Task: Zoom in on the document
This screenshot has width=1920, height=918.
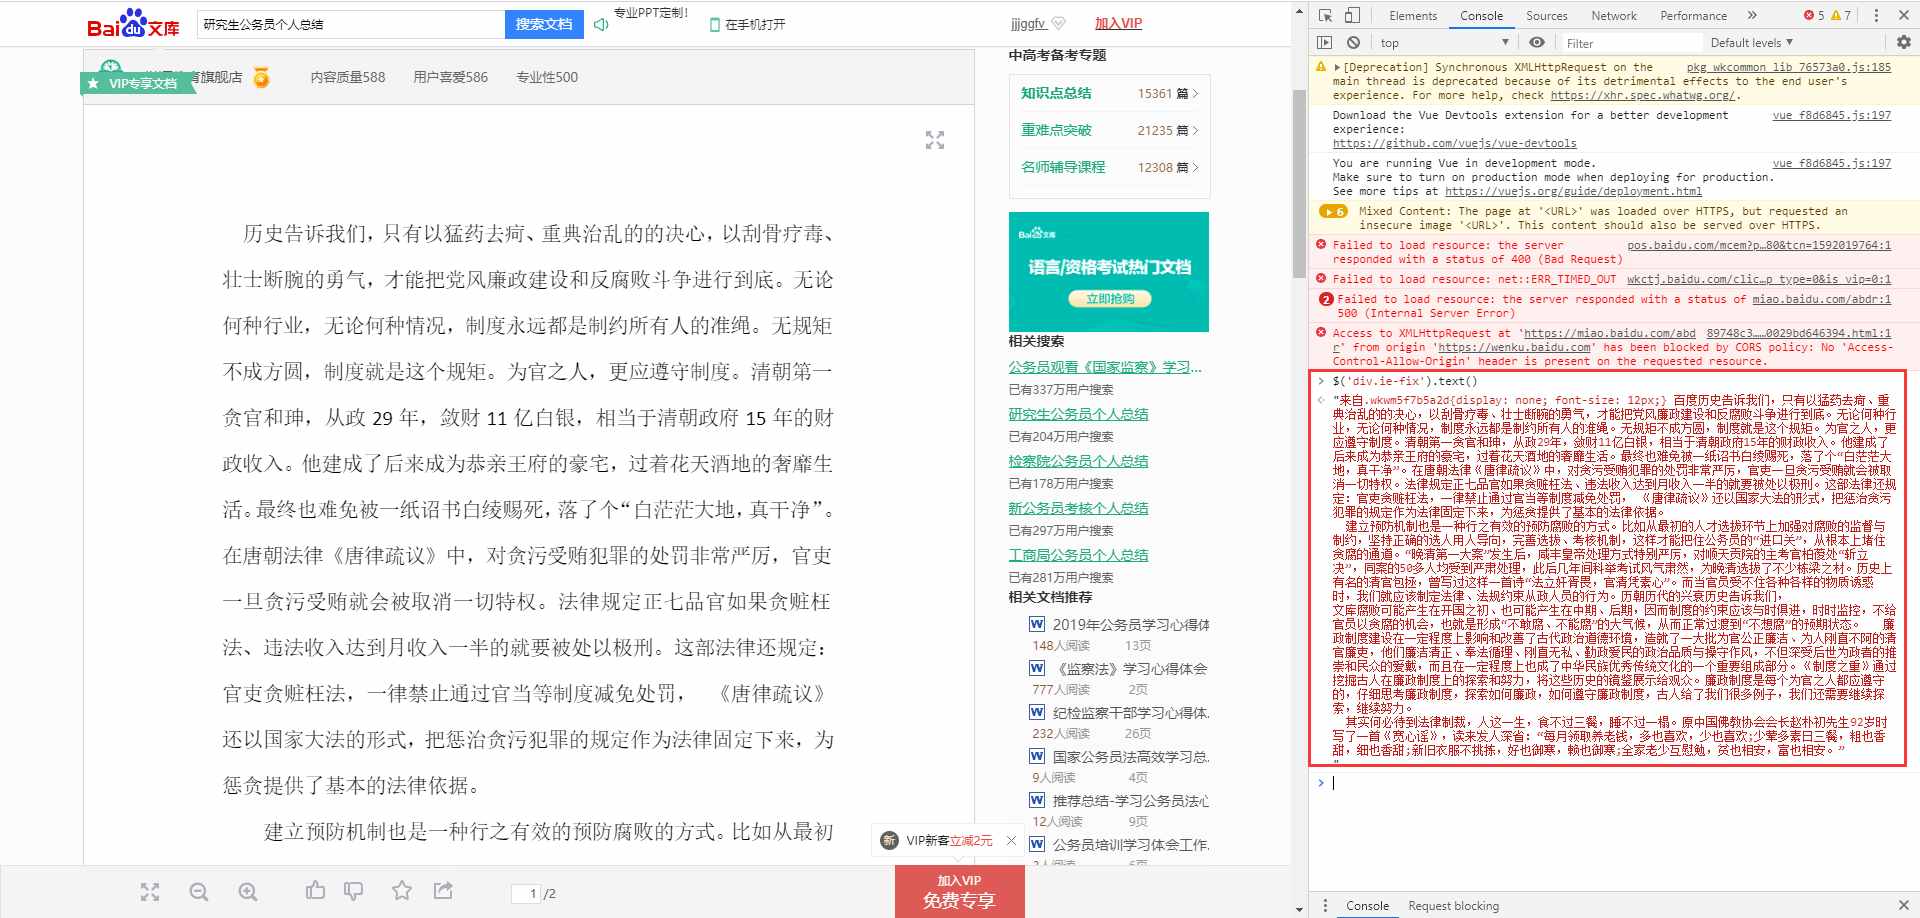Action: pos(247,891)
